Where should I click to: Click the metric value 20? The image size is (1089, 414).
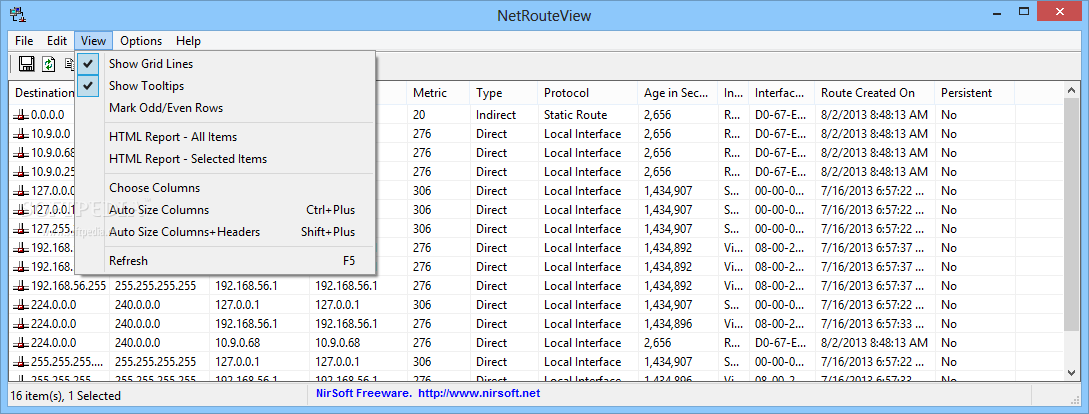click(x=419, y=115)
